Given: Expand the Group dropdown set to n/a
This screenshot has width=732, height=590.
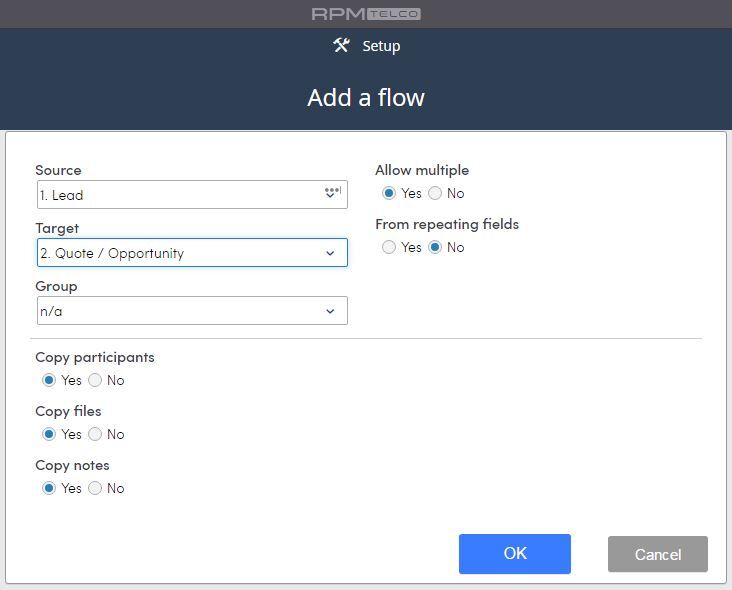Looking at the screenshot, I should [x=192, y=310].
